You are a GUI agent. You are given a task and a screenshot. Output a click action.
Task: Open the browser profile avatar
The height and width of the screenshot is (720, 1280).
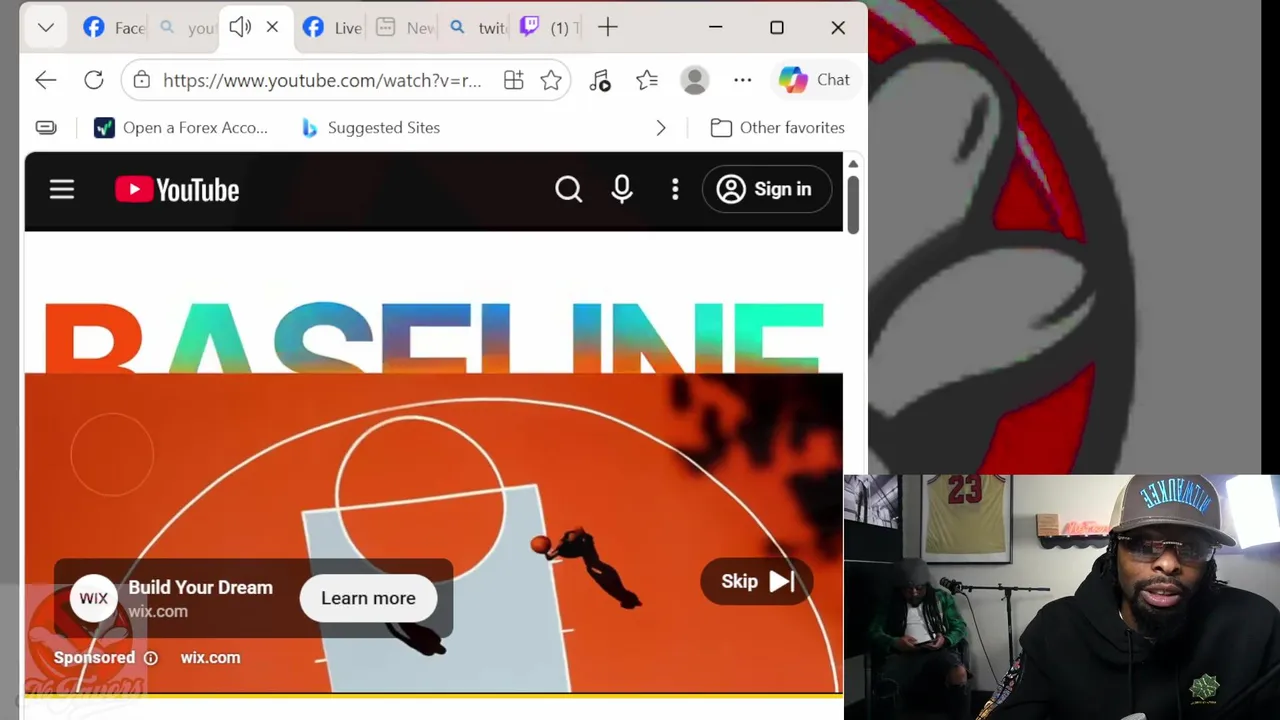pyautogui.click(x=694, y=80)
